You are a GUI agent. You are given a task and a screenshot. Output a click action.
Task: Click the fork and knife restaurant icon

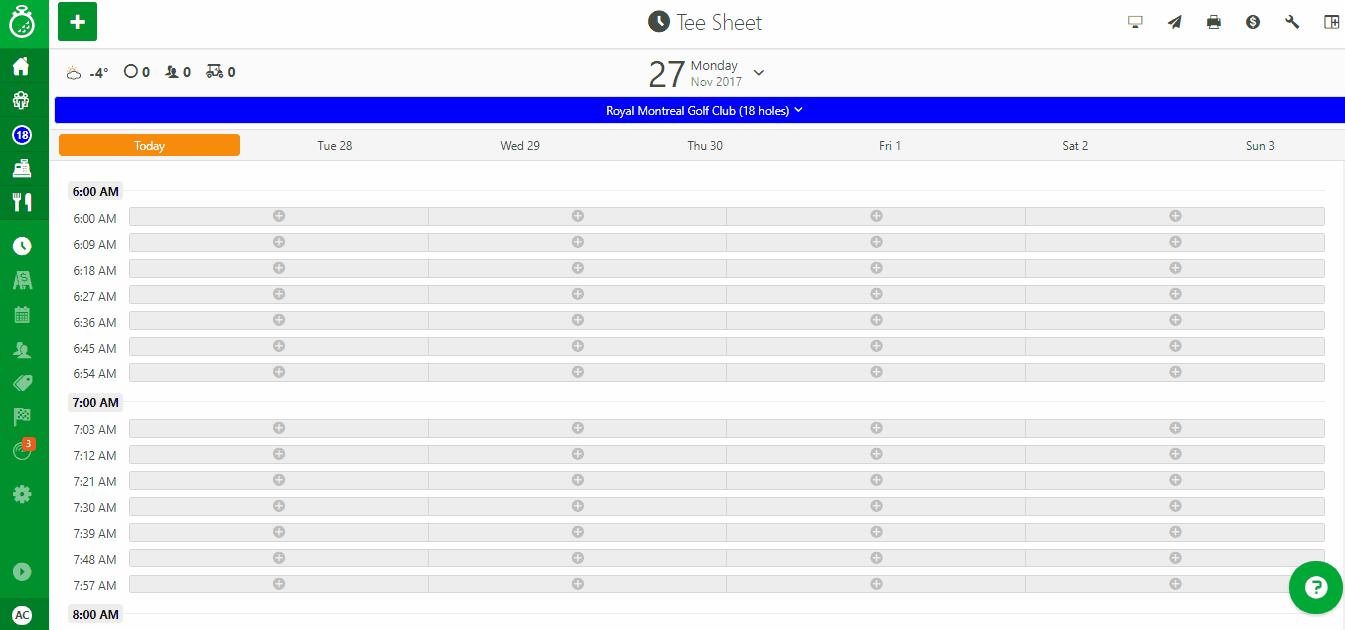click(x=22, y=202)
